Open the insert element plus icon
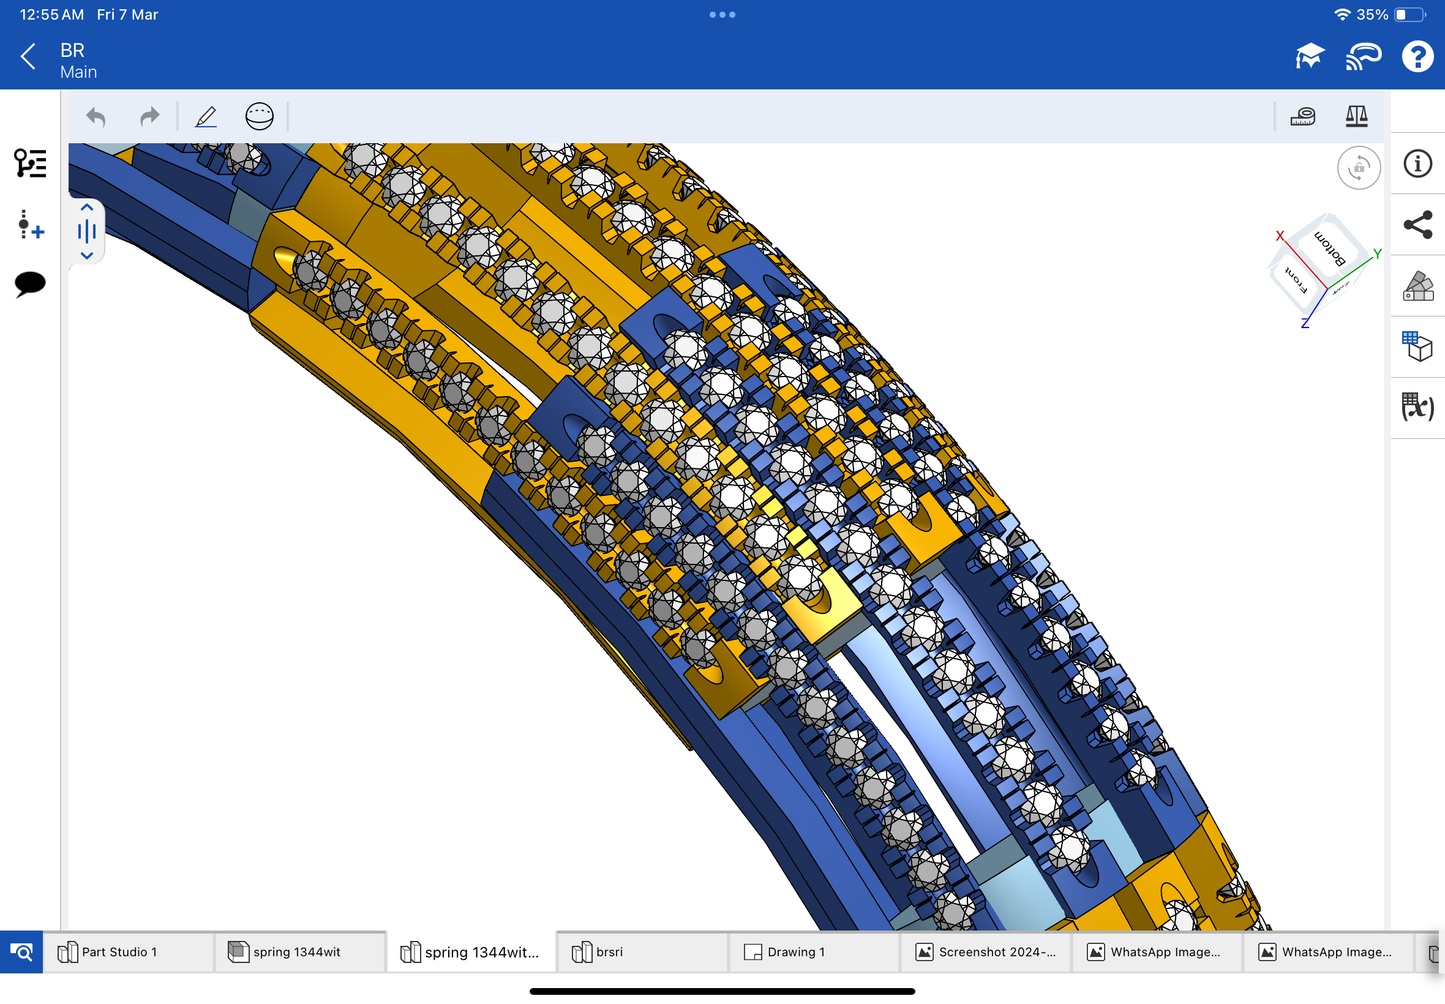The image size is (1445, 1004). (30, 225)
